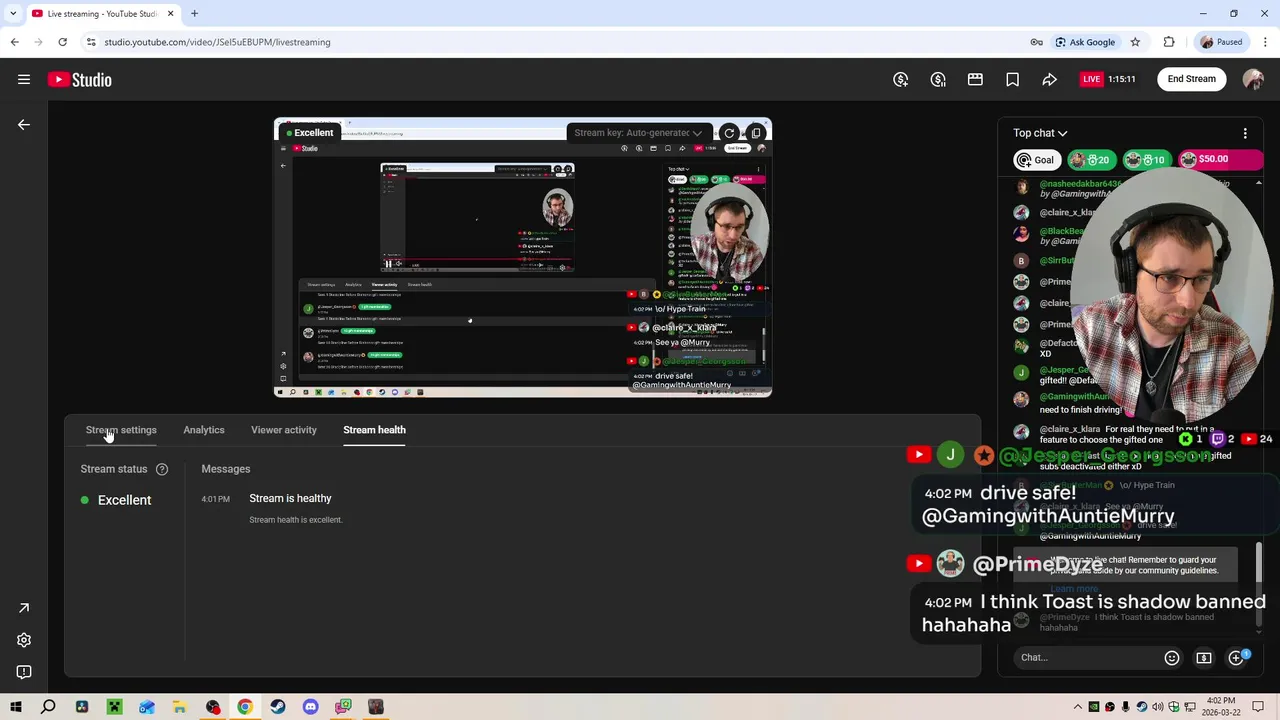Switch to the Stream settings tab
The height and width of the screenshot is (720, 1280).
(x=121, y=430)
